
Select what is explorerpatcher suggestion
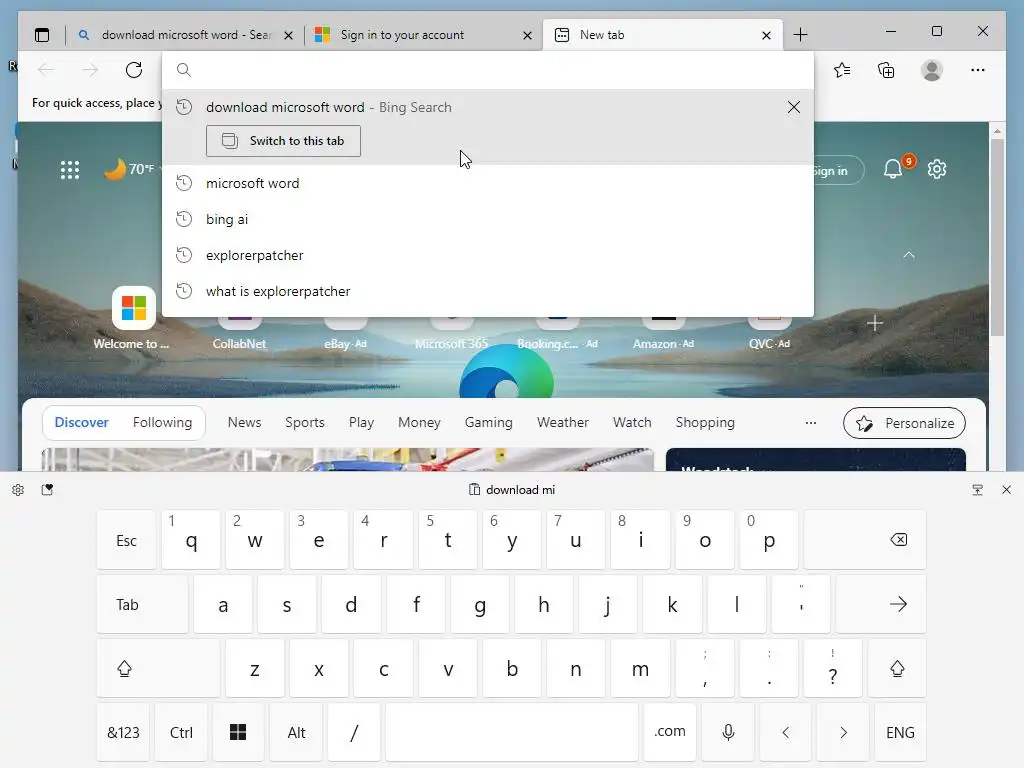(488, 291)
